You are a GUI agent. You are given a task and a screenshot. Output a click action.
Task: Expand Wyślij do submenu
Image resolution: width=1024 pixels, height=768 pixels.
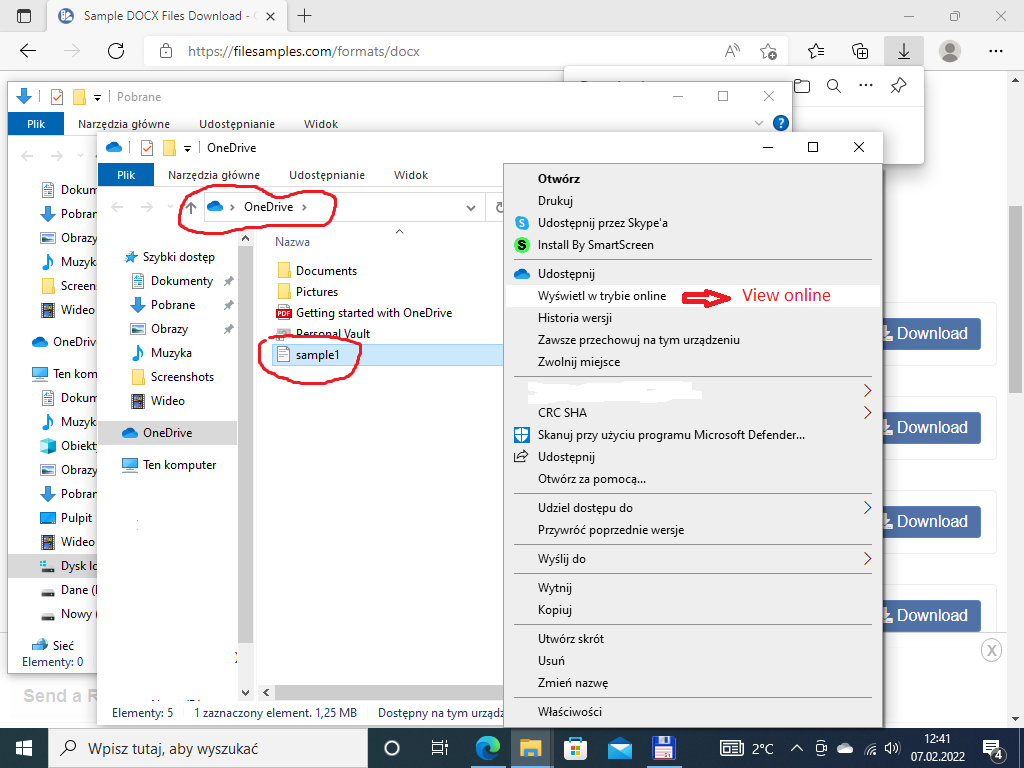coord(867,558)
